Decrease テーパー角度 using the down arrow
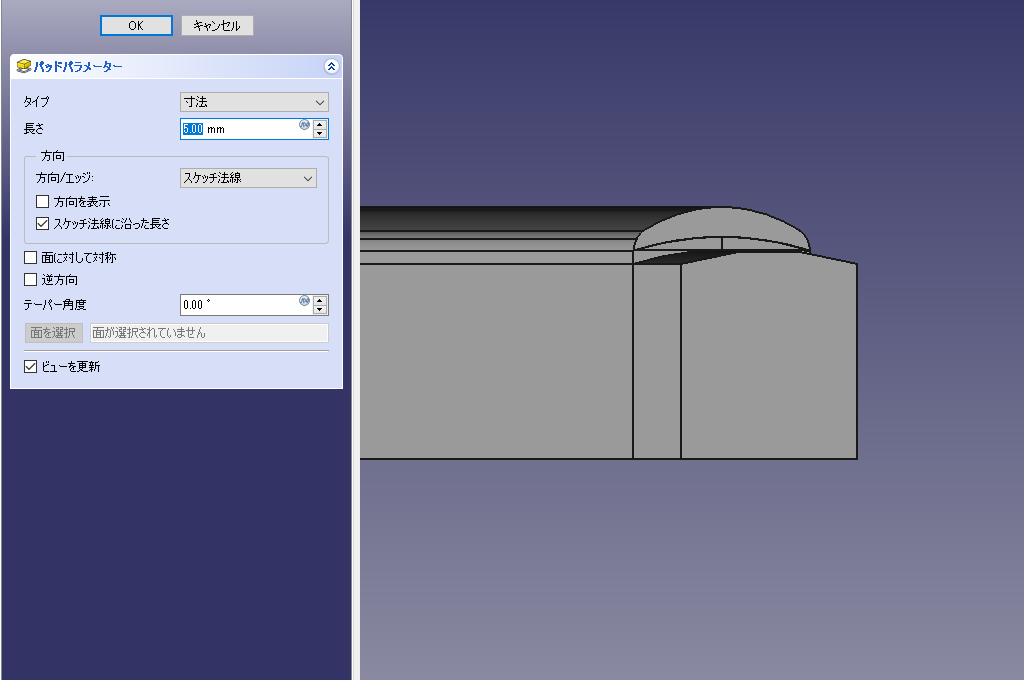The height and width of the screenshot is (680, 1024). pyautogui.click(x=320, y=310)
